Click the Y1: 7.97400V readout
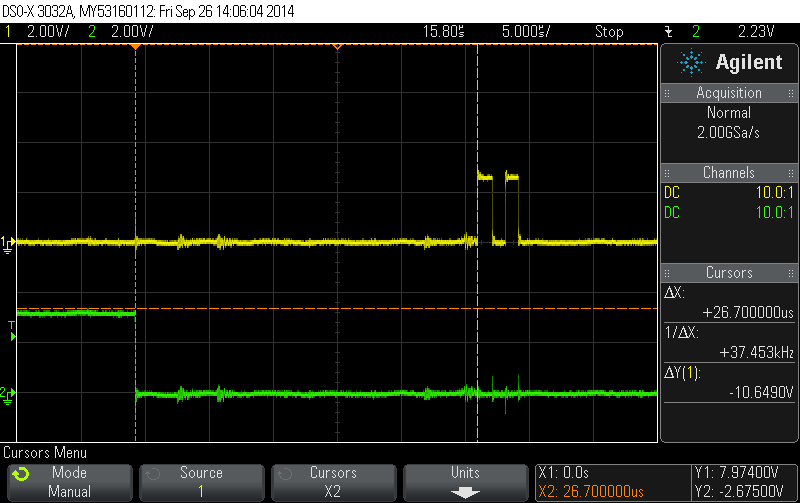 coord(737,472)
